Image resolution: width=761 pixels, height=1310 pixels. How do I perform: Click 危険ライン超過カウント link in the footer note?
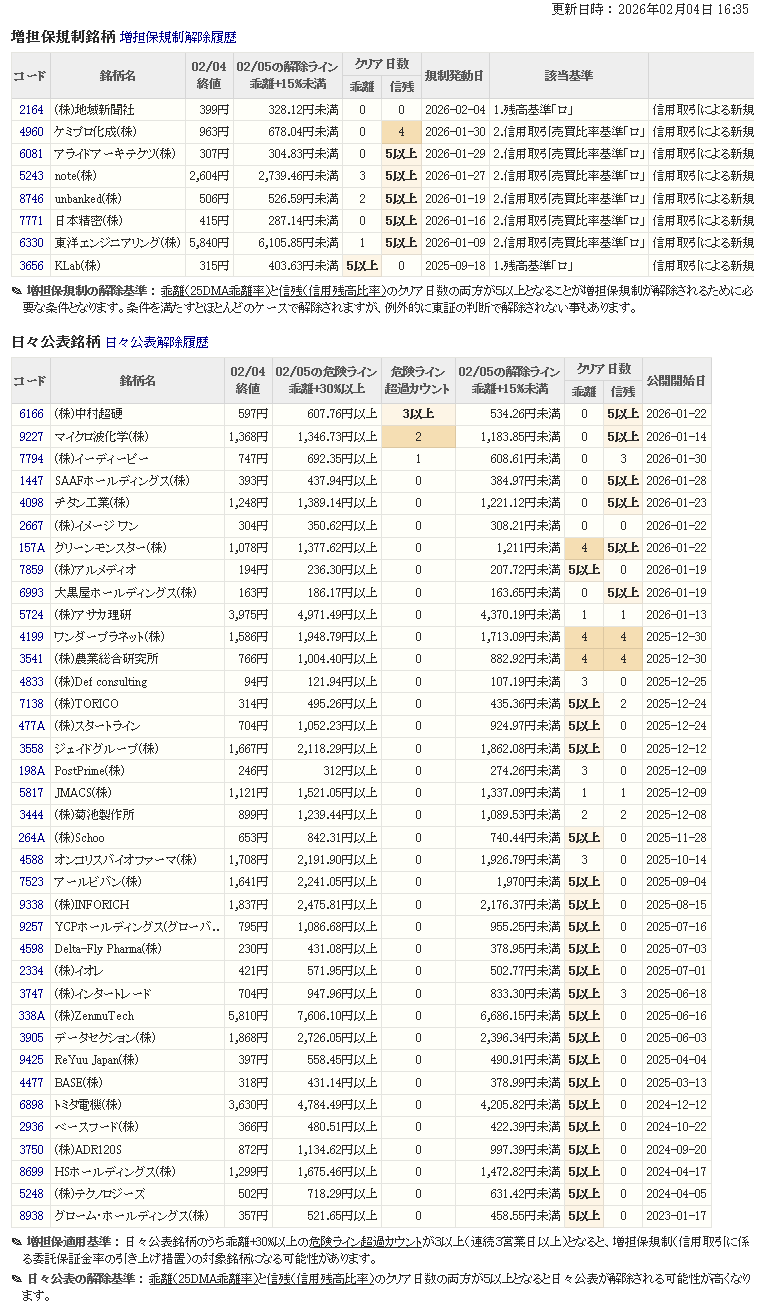point(365,1242)
